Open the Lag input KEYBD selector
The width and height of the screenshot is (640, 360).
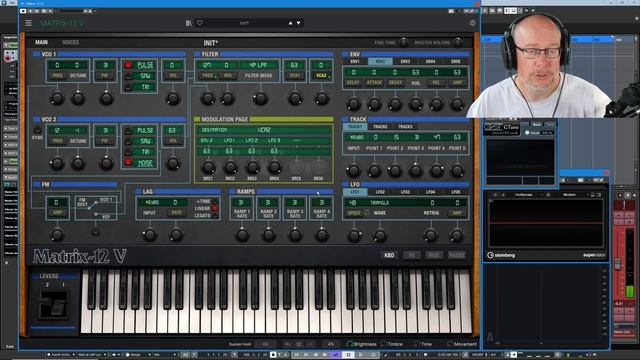(x=149, y=202)
